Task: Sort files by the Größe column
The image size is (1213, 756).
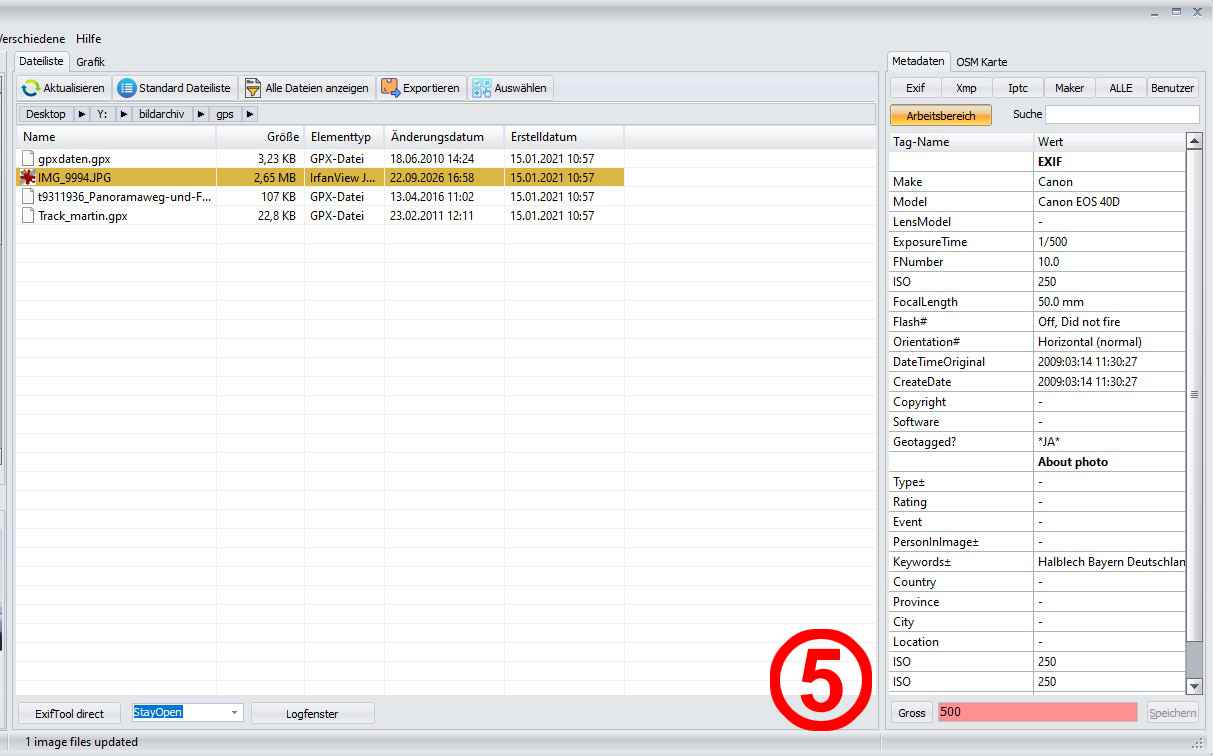Action: (260, 137)
